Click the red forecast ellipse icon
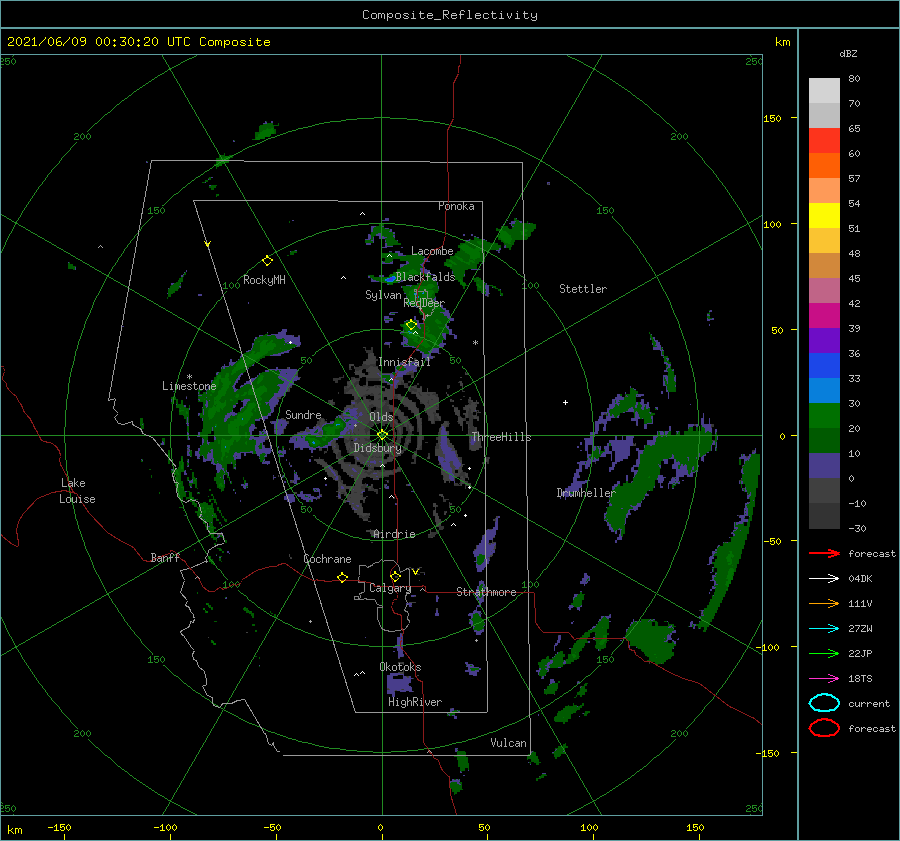The width and height of the screenshot is (900, 841). pyautogui.click(x=824, y=728)
